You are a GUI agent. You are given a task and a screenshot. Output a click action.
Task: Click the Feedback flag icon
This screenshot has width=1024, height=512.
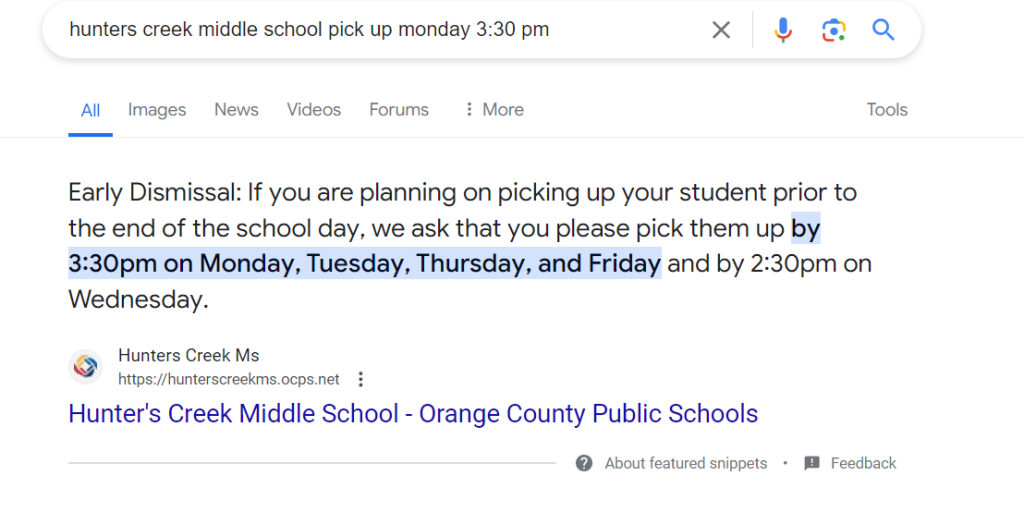812,463
